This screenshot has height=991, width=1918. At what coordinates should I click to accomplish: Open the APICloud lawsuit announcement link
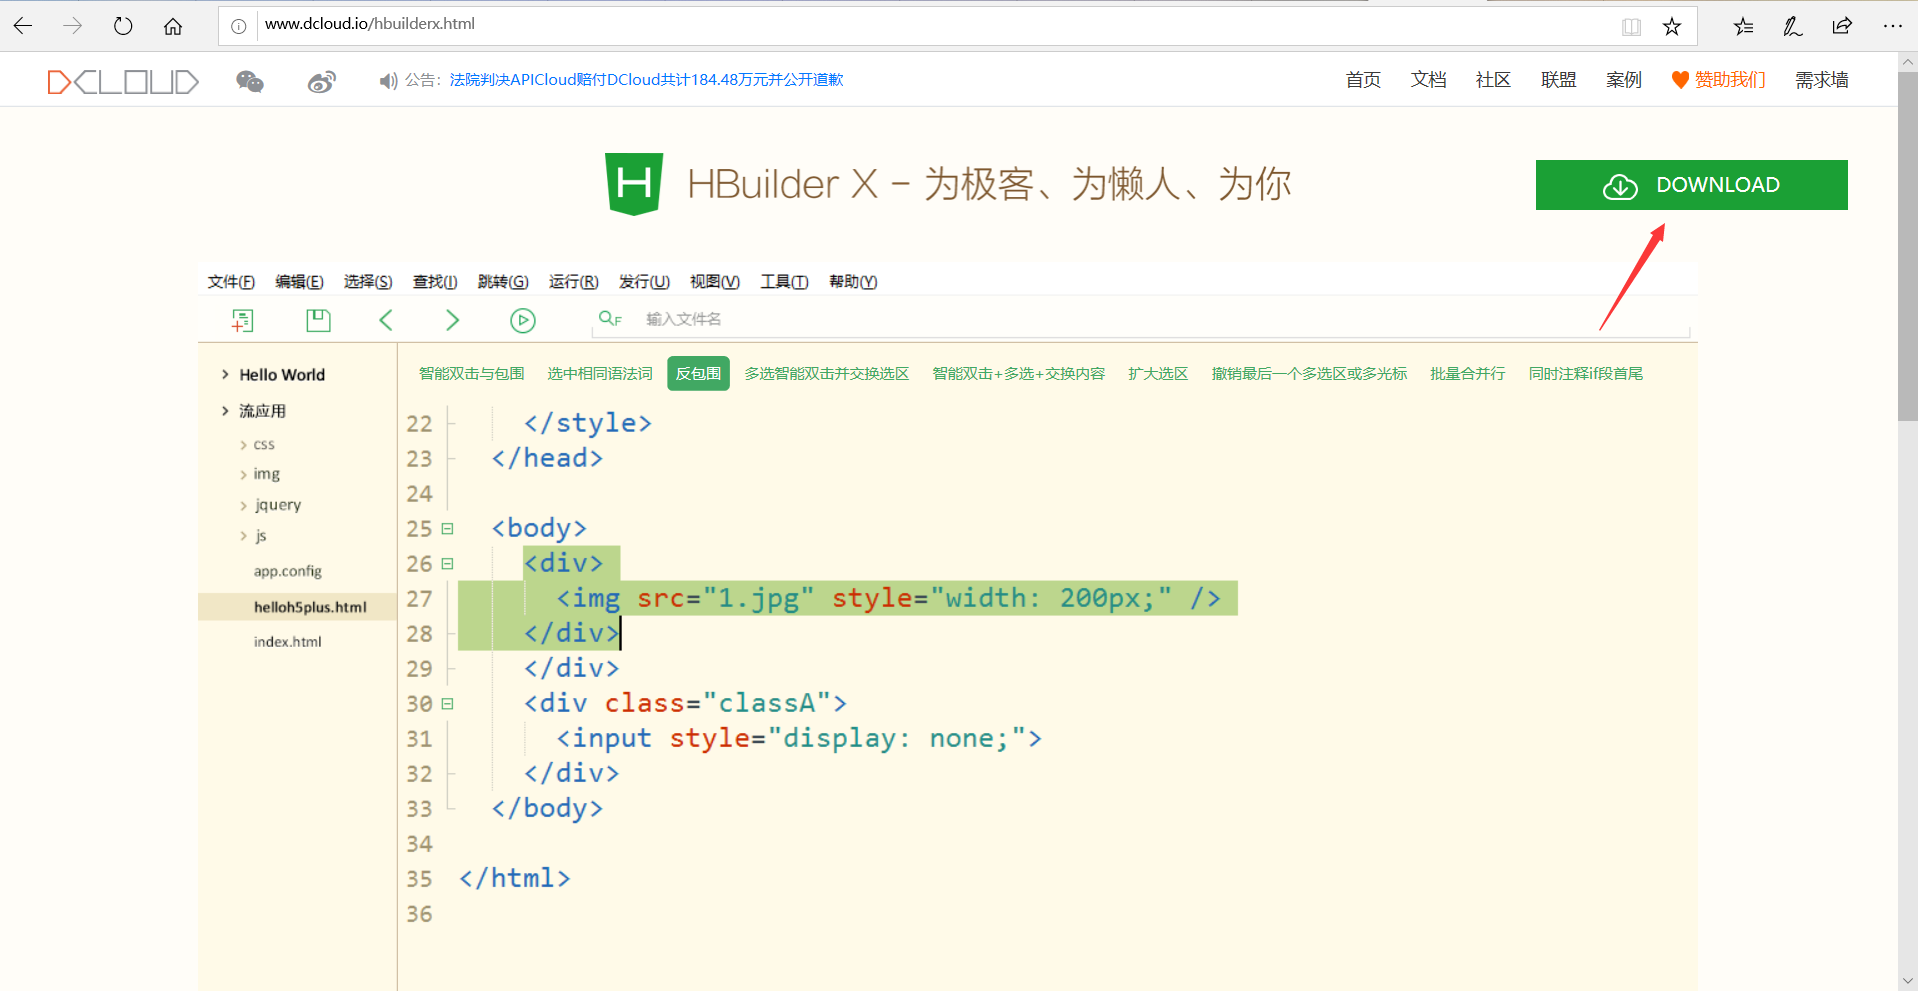645,80
